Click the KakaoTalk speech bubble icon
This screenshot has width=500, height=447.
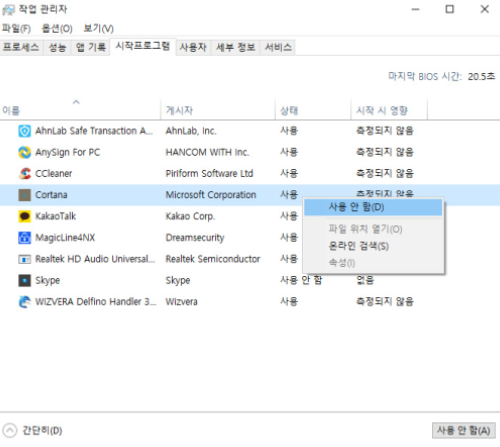tap(24, 216)
